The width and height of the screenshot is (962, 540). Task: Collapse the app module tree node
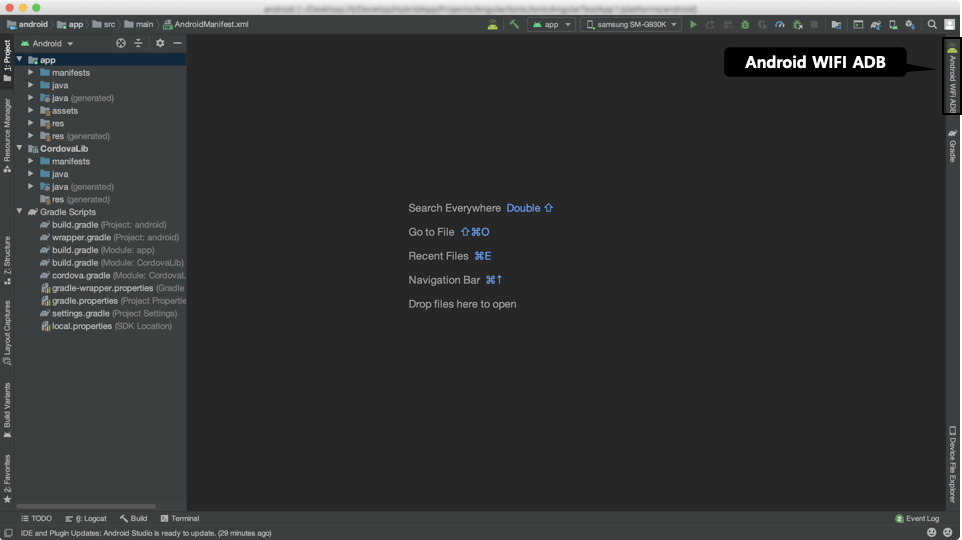pyautogui.click(x=20, y=60)
